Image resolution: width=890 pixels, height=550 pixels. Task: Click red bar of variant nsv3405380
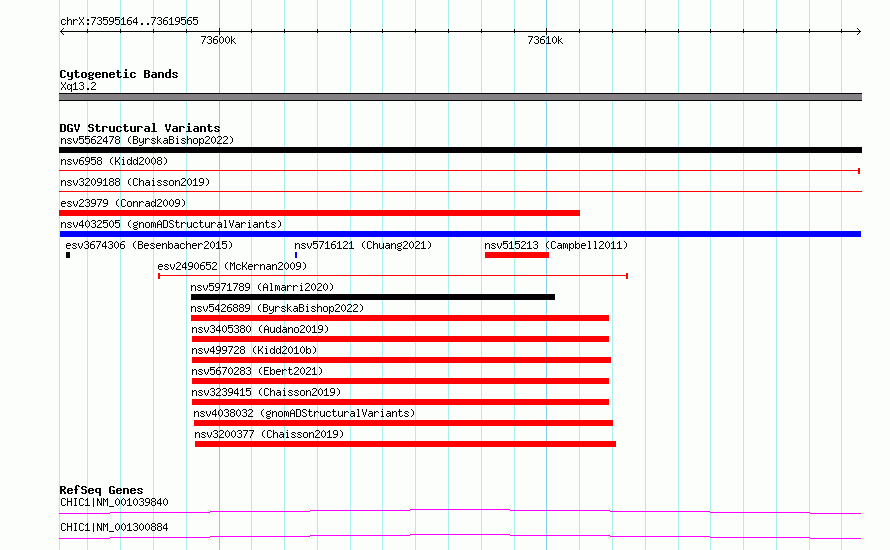pyautogui.click(x=401, y=339)
